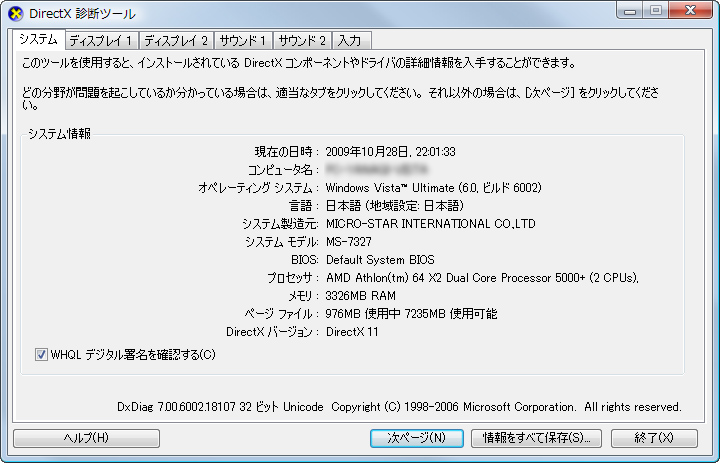Click the MS-7327 model value
Viewport: 720px width, 463px height.
(x=349, y=242)
